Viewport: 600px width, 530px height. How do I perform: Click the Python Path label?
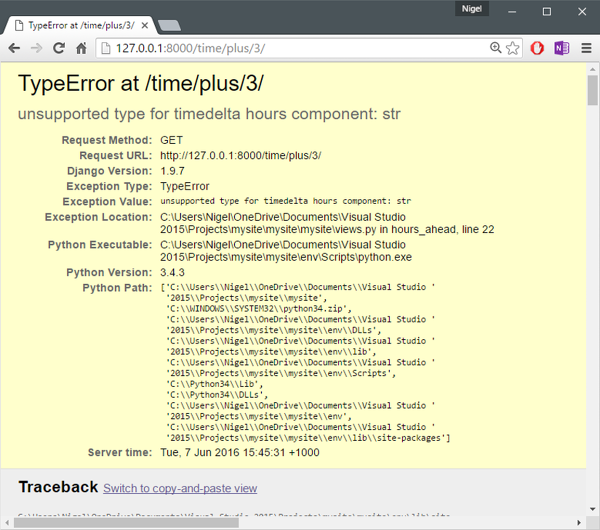click(x=117, y=288)
